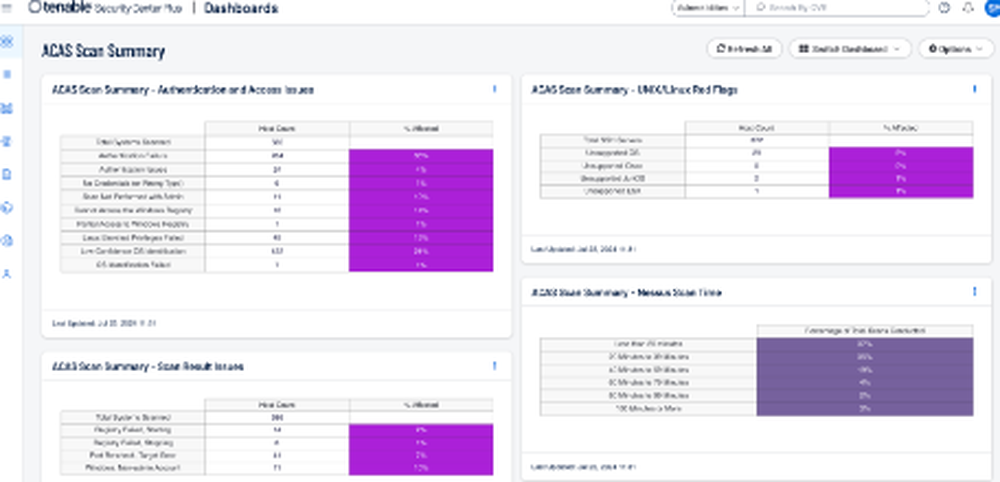This screenshot has height=482, width=1000.
Task: Click the help icon in the header
Action: pyautogui.click(x=945, y=8)
